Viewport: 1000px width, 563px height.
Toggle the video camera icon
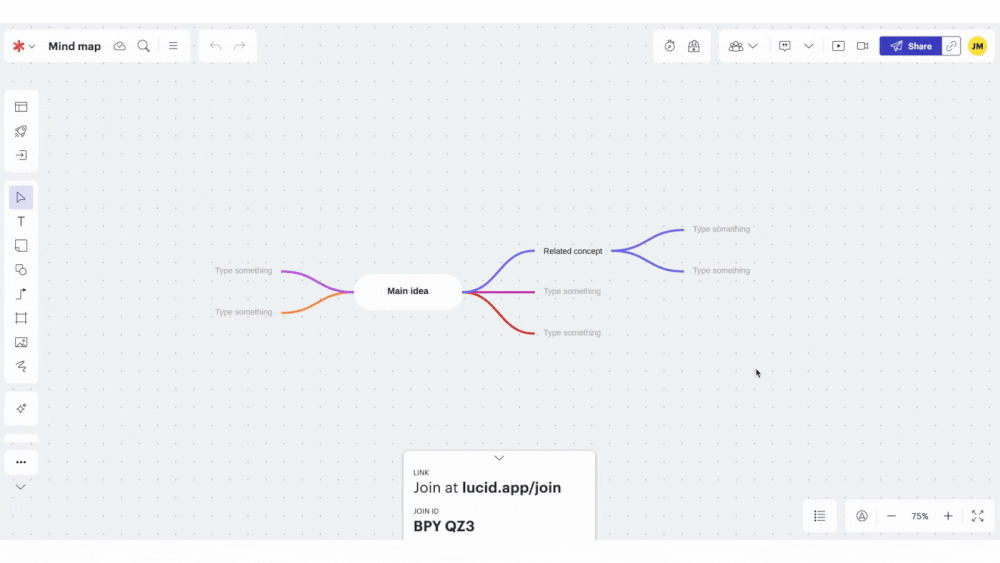862,46
